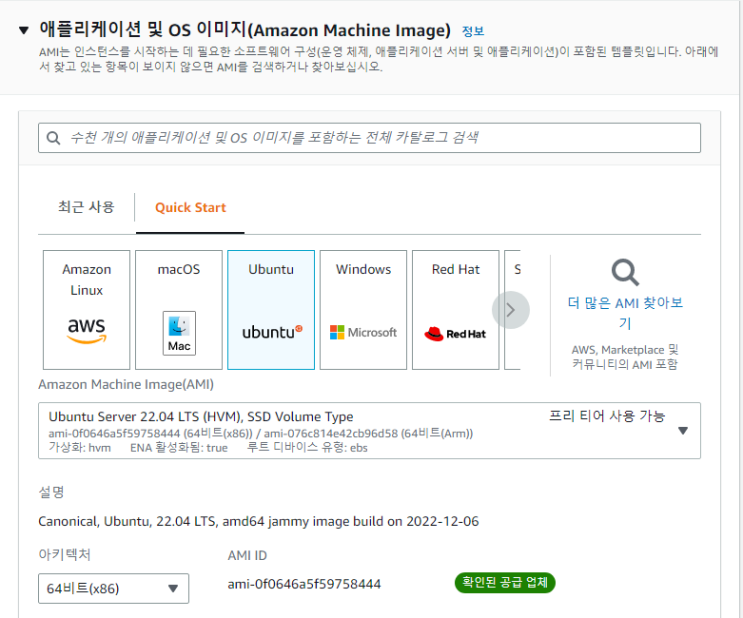Select the Amazon Linux AWS logo tile

coord(86,310)
